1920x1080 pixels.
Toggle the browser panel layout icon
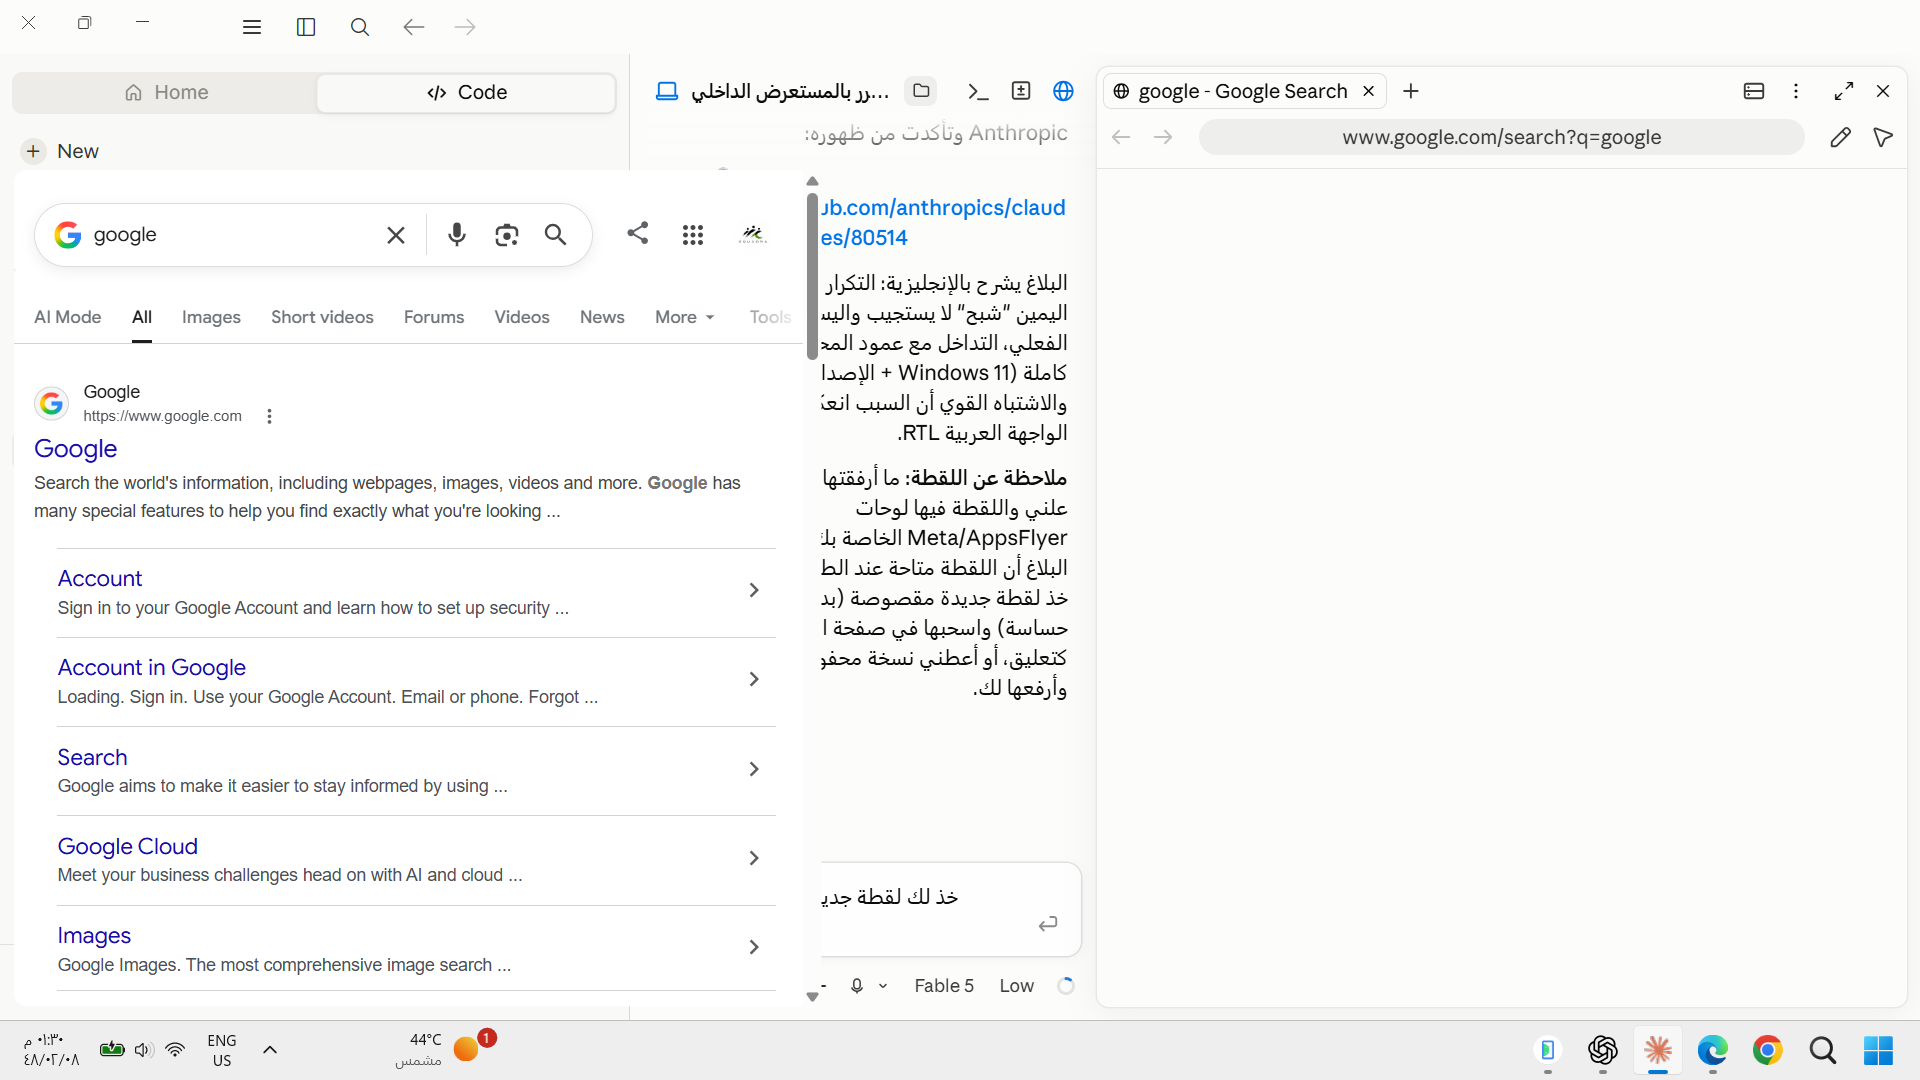click(1754, 91)
